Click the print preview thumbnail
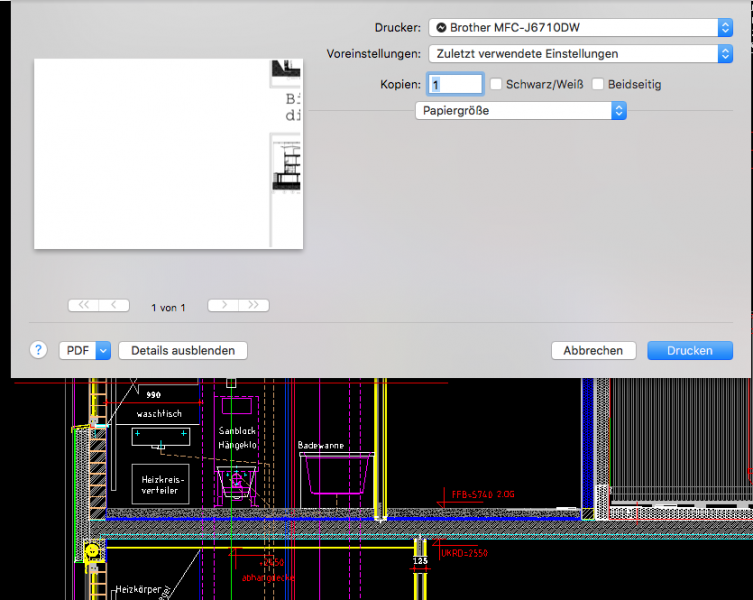The image size is (753, 600). [x=168, y=153]
